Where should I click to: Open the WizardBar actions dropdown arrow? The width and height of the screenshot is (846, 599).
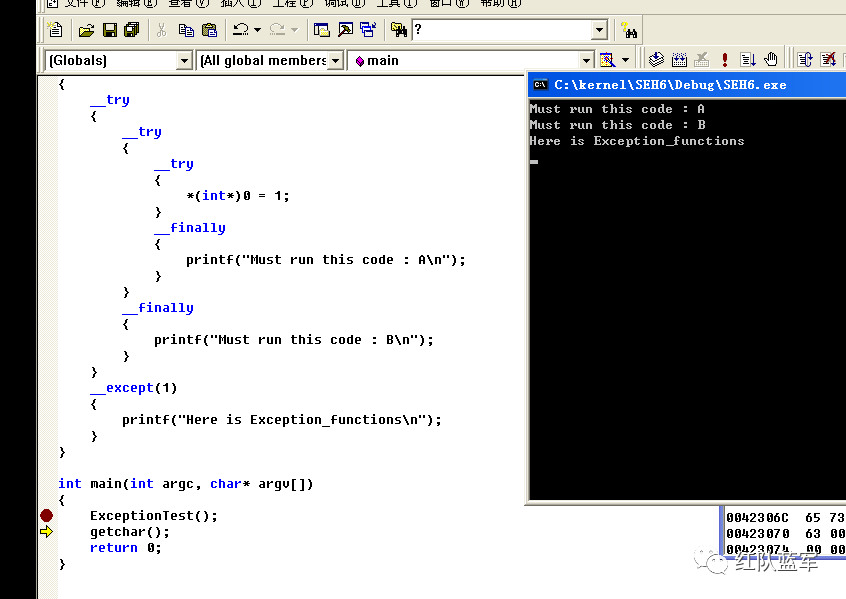[x=625, y=60]
